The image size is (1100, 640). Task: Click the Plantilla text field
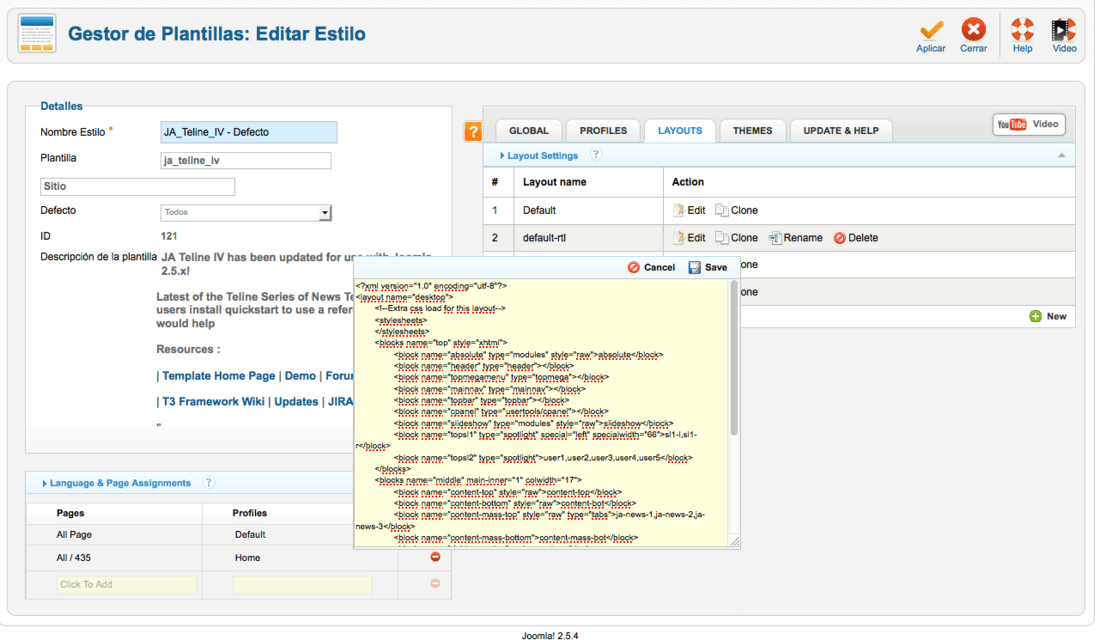(246, 161)
